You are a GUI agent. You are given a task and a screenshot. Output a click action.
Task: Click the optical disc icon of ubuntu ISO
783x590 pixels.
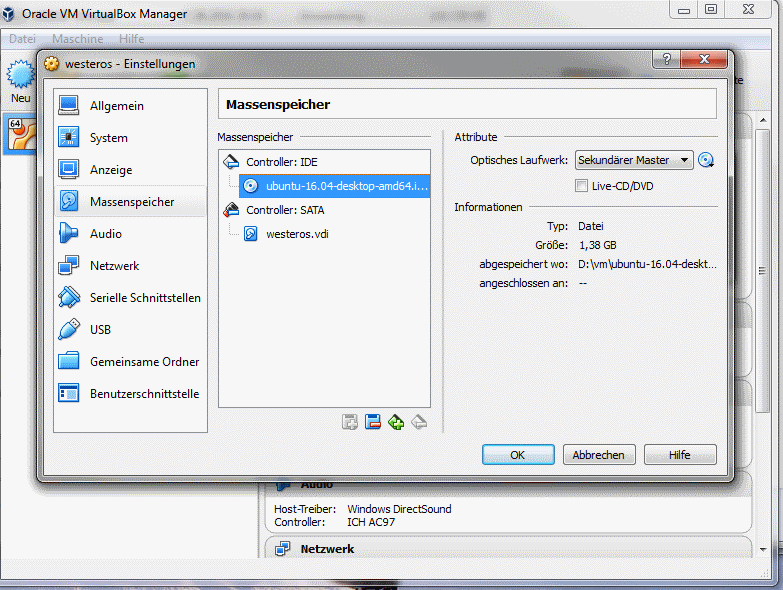pos(251,186)
